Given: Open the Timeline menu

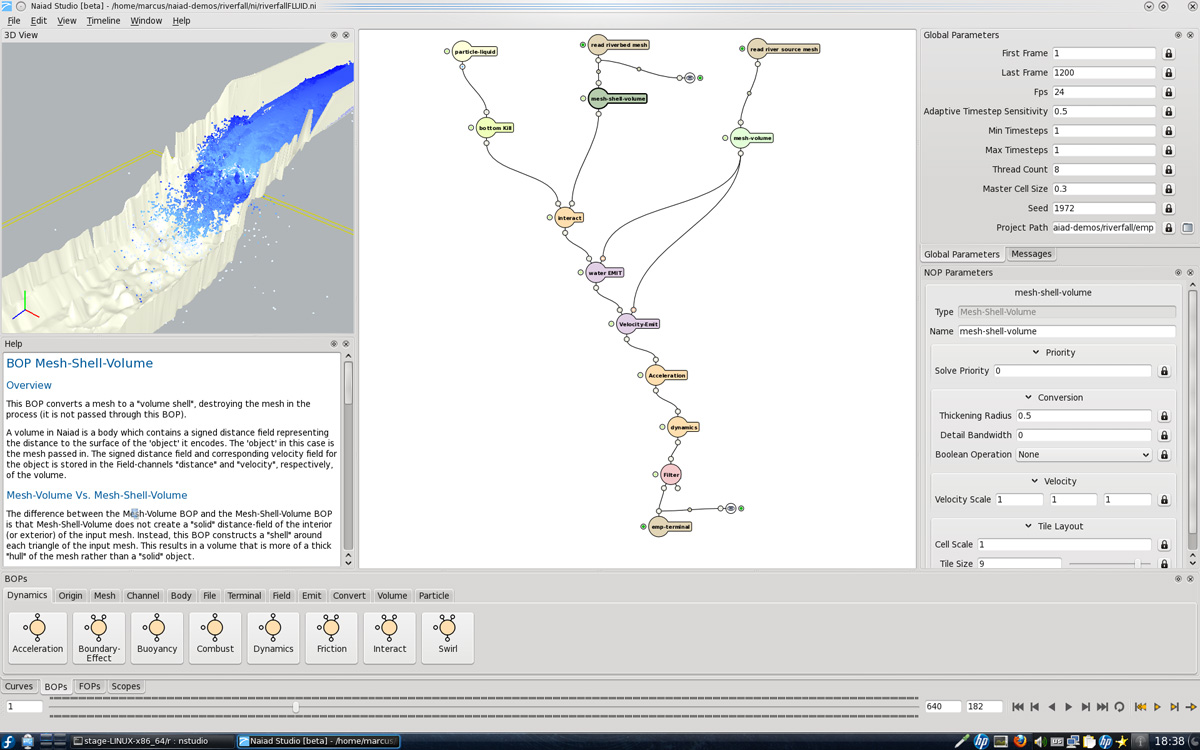Looking at the screenshot, I should [x=103, y=20].
